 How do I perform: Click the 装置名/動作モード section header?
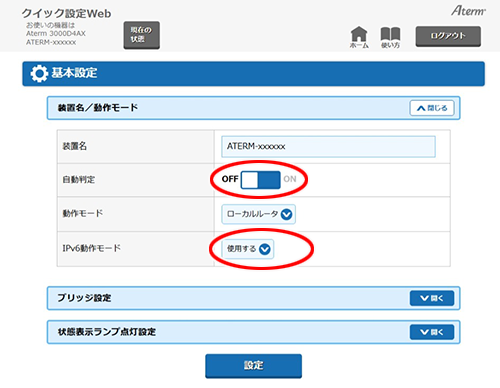pos(253,108)
